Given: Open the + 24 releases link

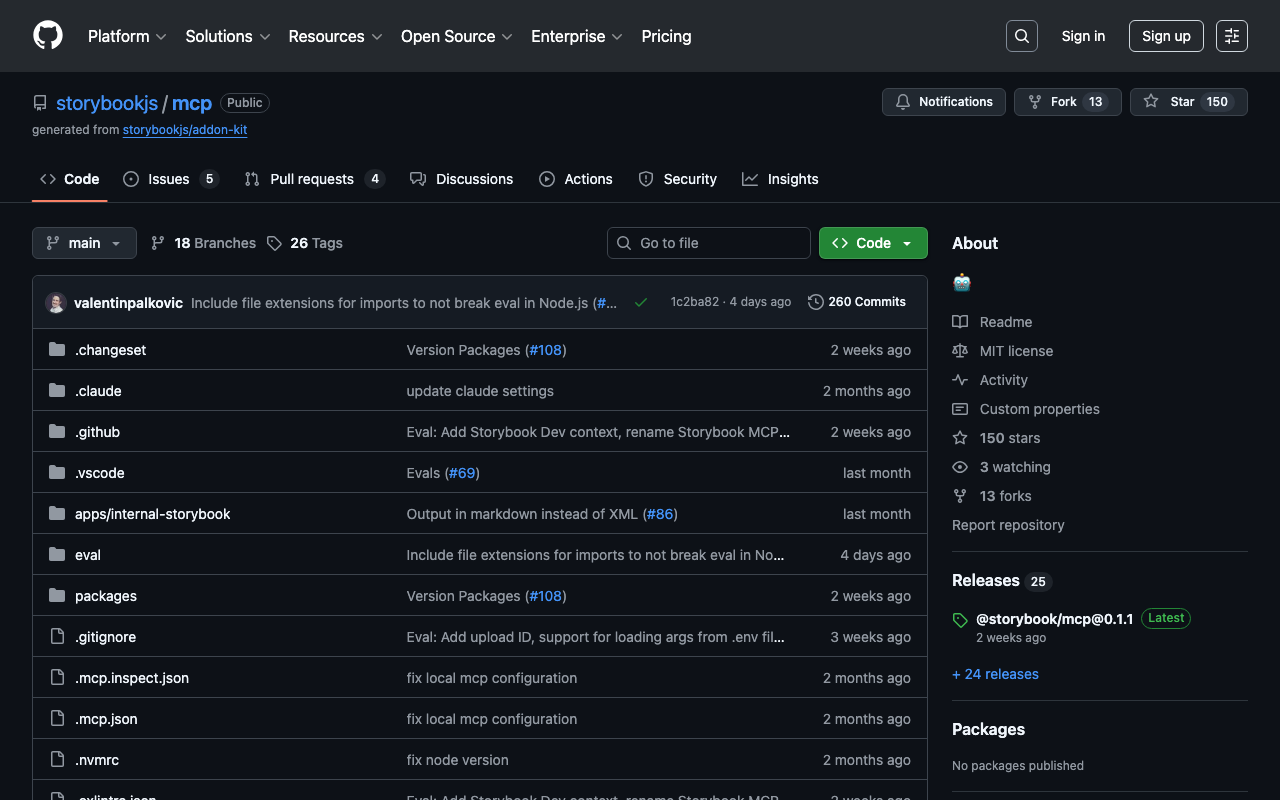Looking at the screenshot, I should pyautogui.click(x=995, y=674).
